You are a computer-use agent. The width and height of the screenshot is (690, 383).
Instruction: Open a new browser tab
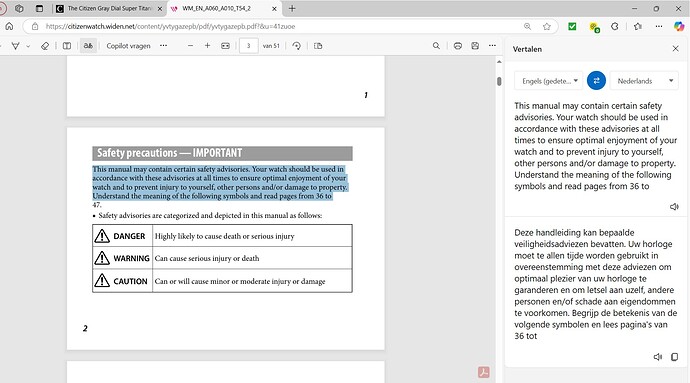[292, 8]
